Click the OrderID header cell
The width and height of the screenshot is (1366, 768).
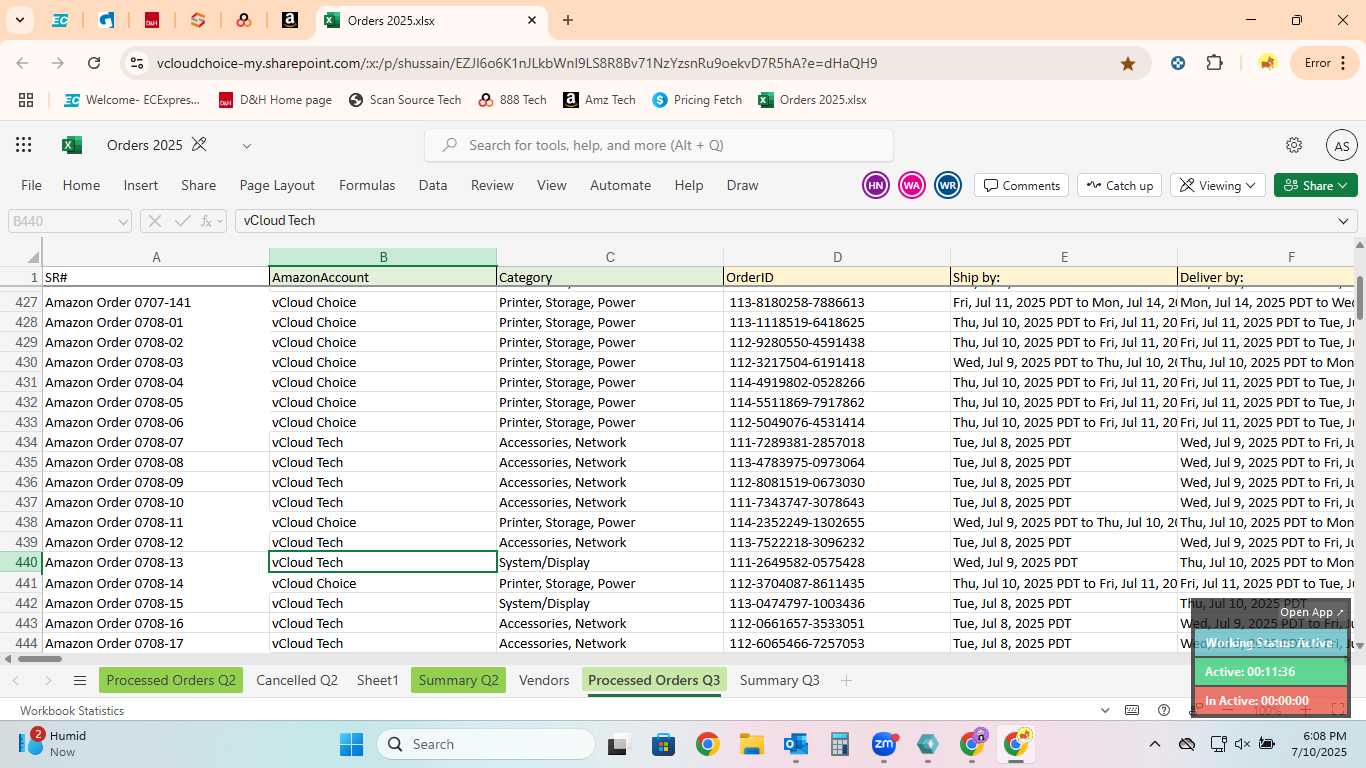837,277
